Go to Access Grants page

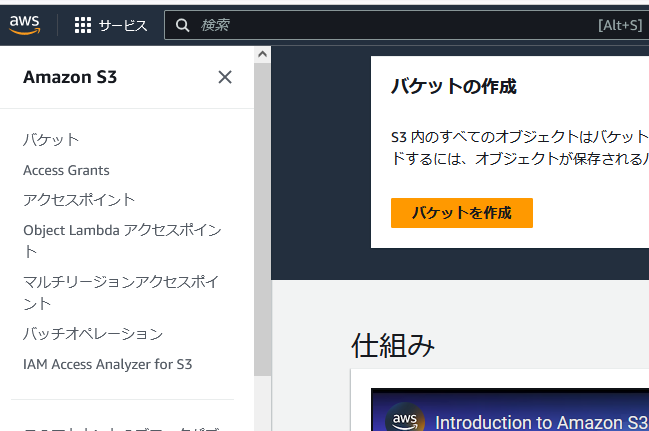pyautogui.click(x=66, y=170)
